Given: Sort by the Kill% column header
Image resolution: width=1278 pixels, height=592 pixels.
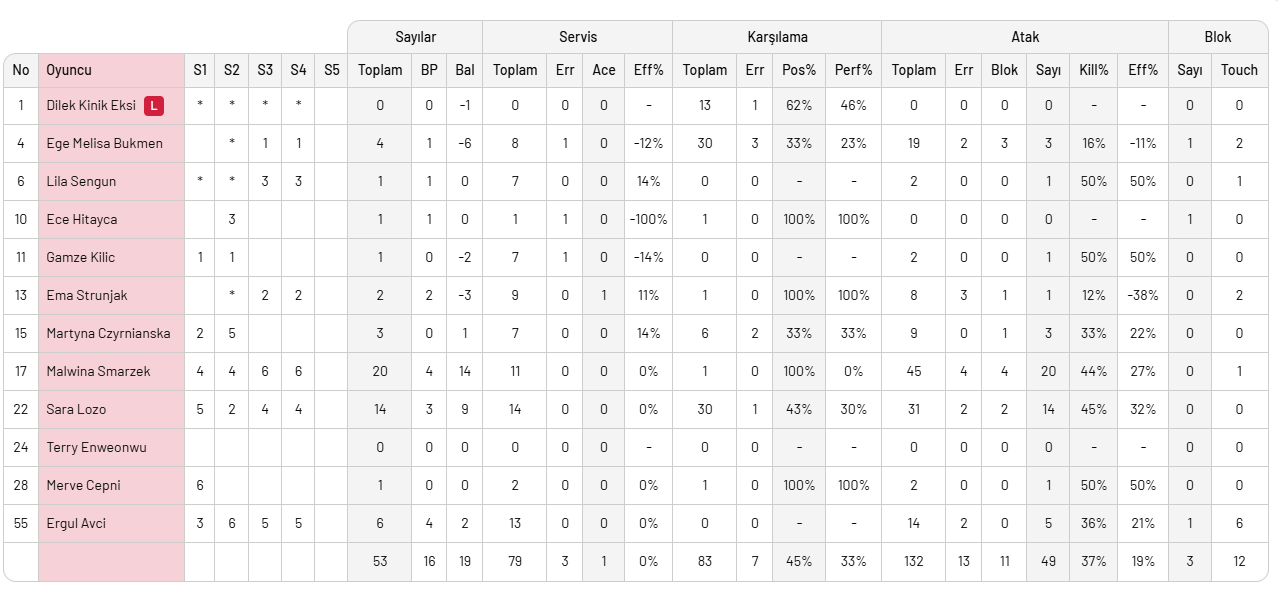Looking at the screenshot, I should (x=1094, y=70).
